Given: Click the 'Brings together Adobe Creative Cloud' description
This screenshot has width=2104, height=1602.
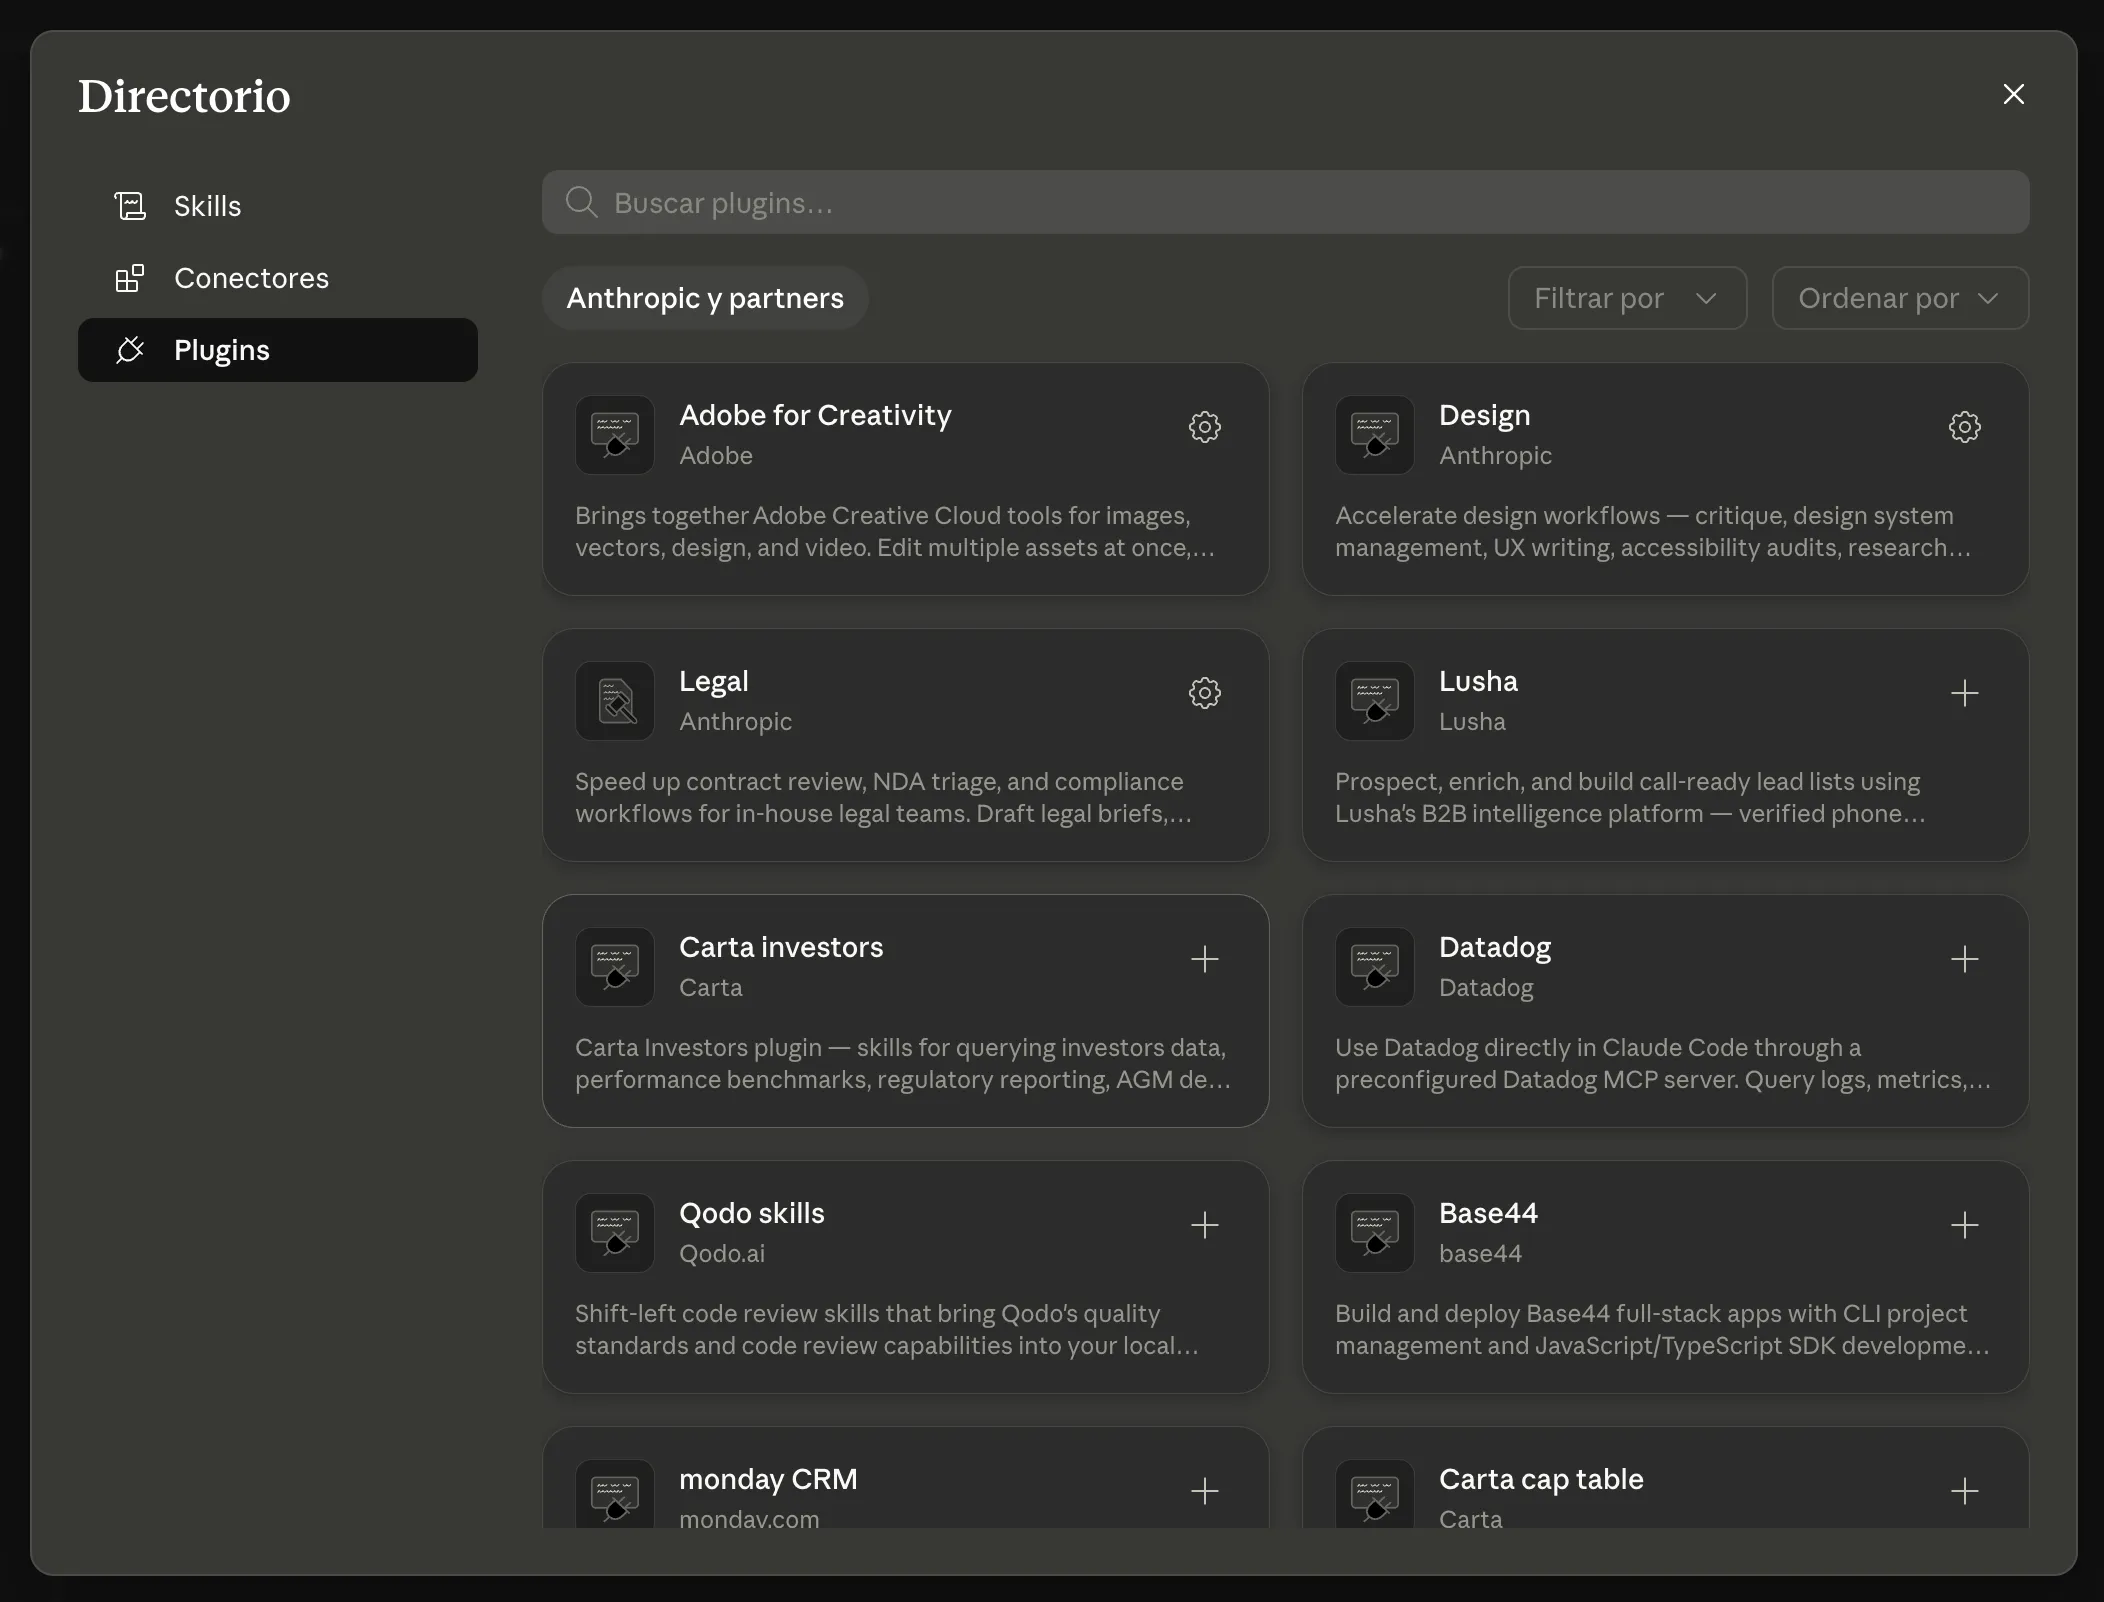Looking at the screenshot, I should (895, 532).
